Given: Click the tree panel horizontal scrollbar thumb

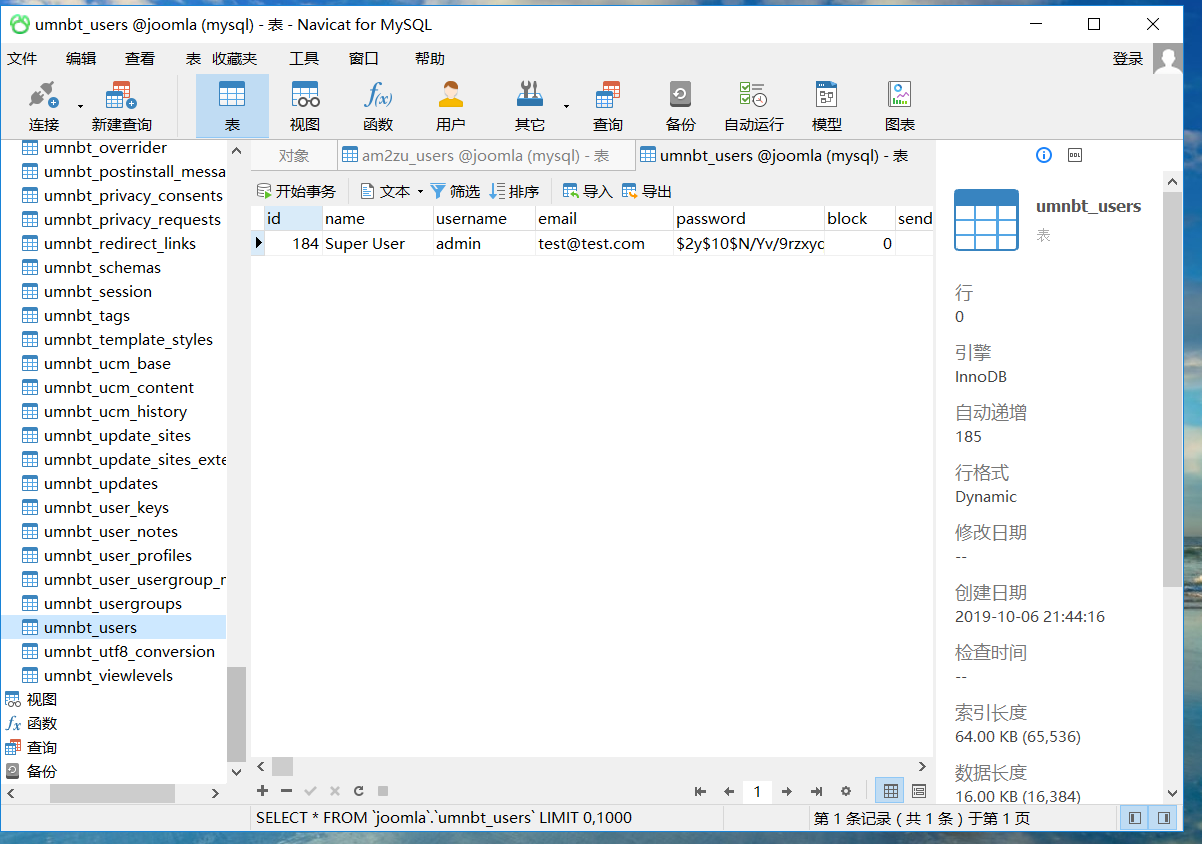Looking at the screenshot, I should (x=112, y=793).
